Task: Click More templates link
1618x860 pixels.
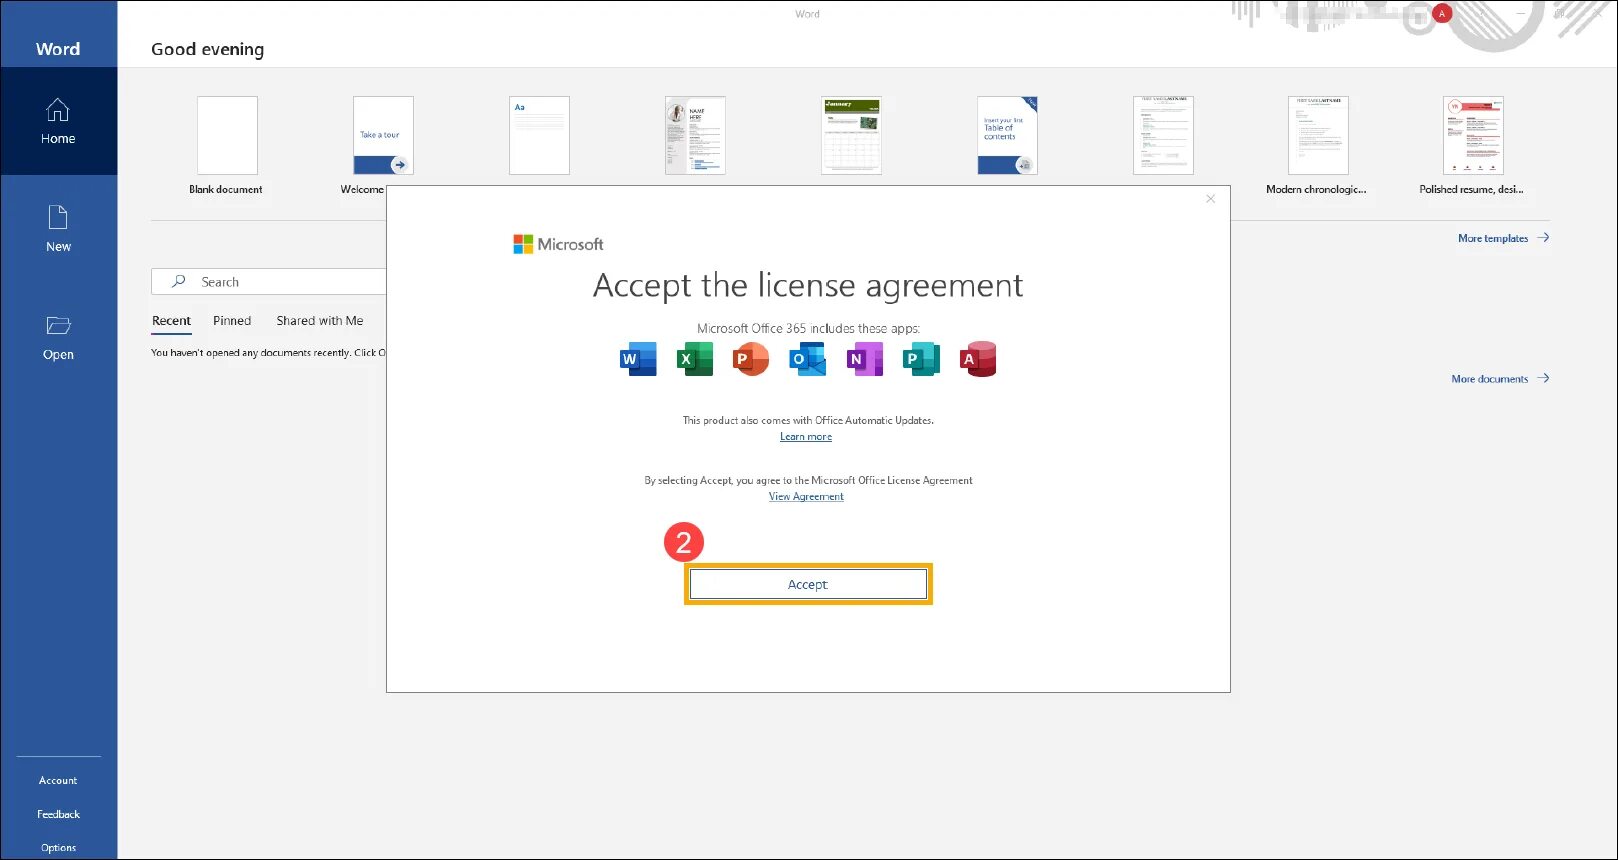Action: [x=1503, y=238]
